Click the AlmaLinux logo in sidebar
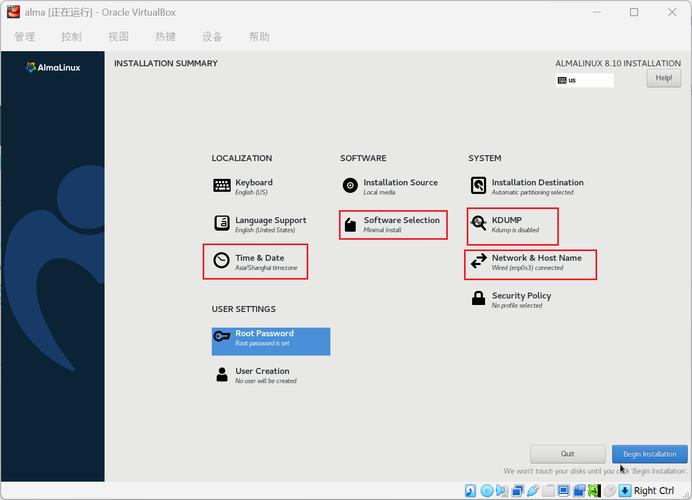Image resolution: width=692 pixels, height=500 pixels. tap(53, 67)
